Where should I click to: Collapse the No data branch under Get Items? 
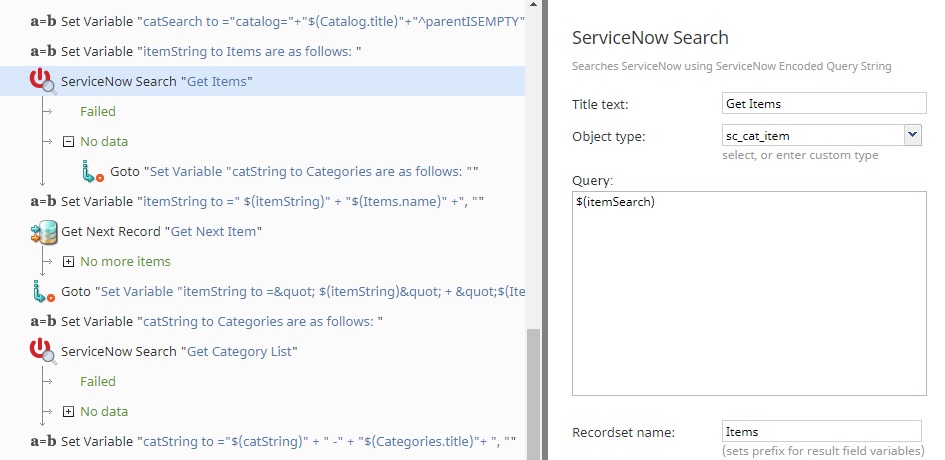[69, 142]
